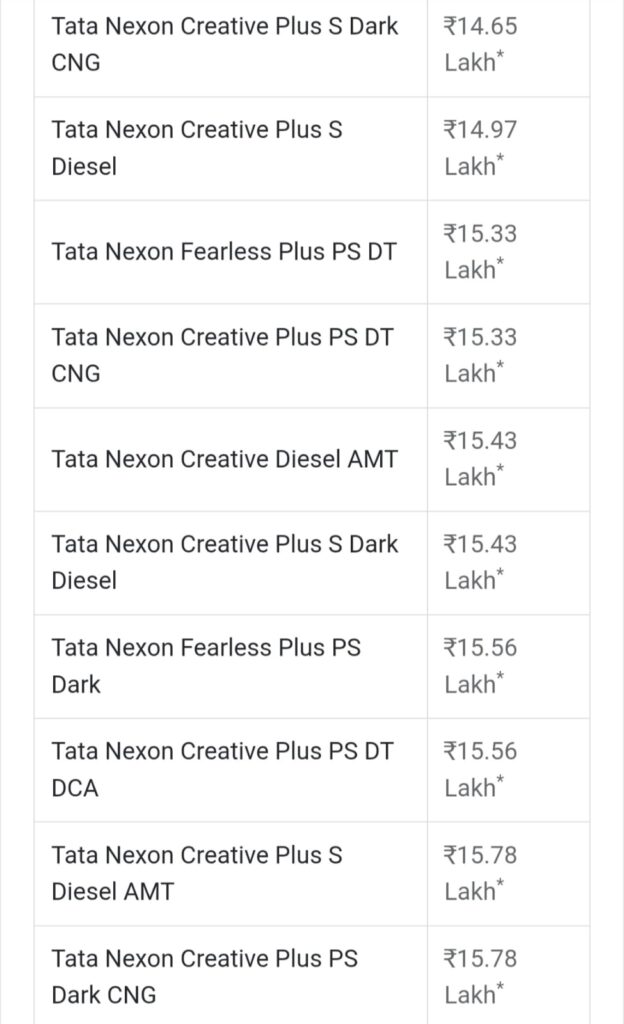
Task: Open the Creative Plus S Diesel variant (not AMT, not Dark)
Action: 197,148
